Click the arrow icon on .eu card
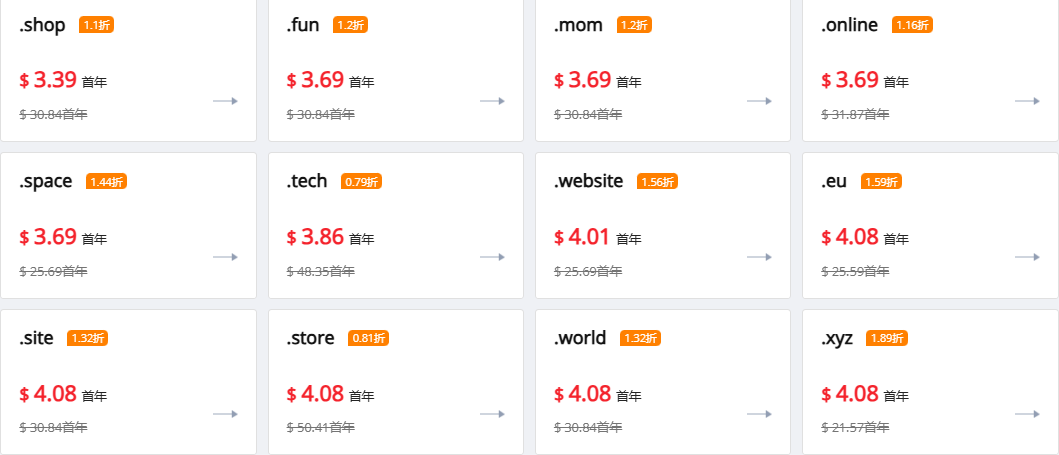 coord(1027,257)
